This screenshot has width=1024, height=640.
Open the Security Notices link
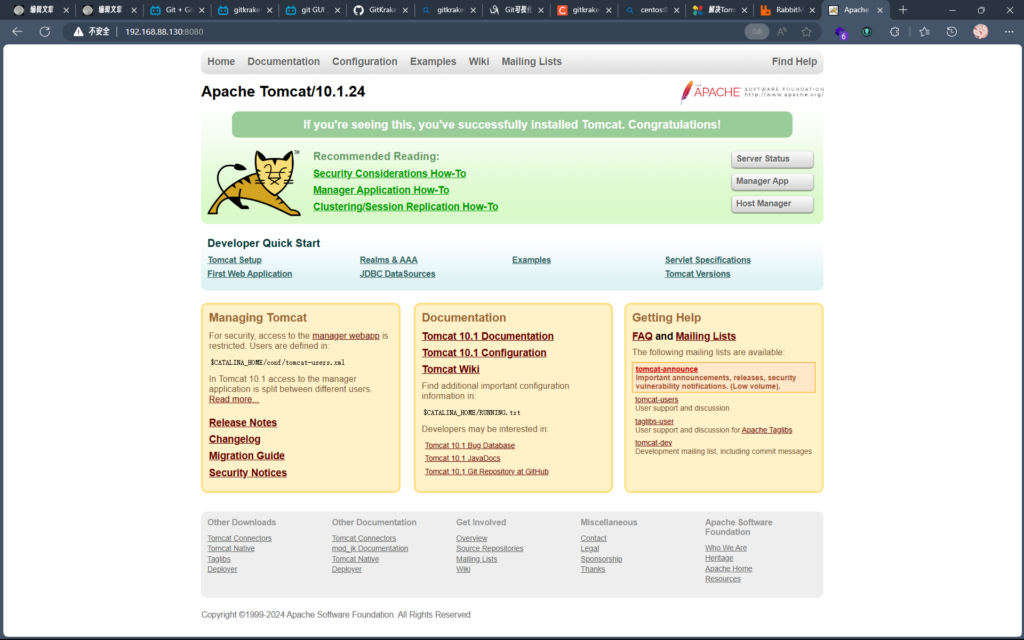click(248, 473)
